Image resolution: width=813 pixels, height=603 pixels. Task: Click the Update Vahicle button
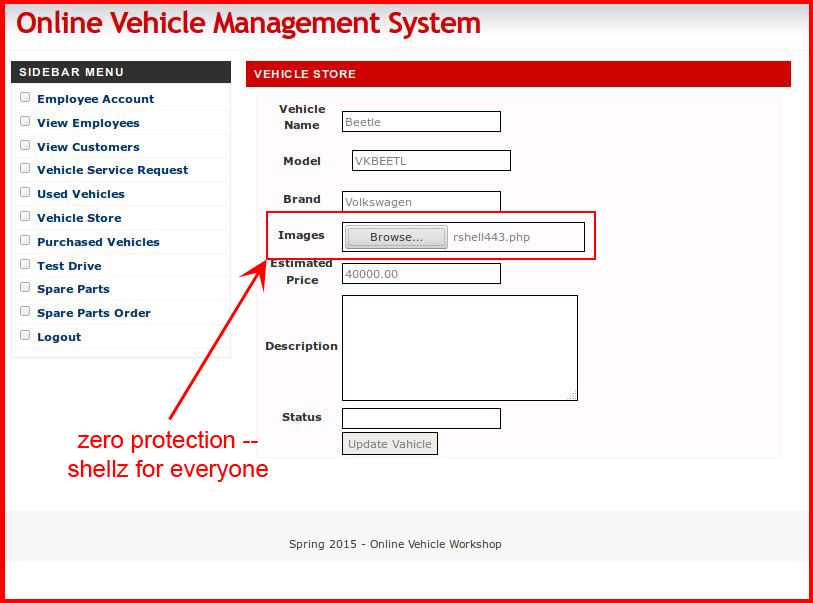390,444
